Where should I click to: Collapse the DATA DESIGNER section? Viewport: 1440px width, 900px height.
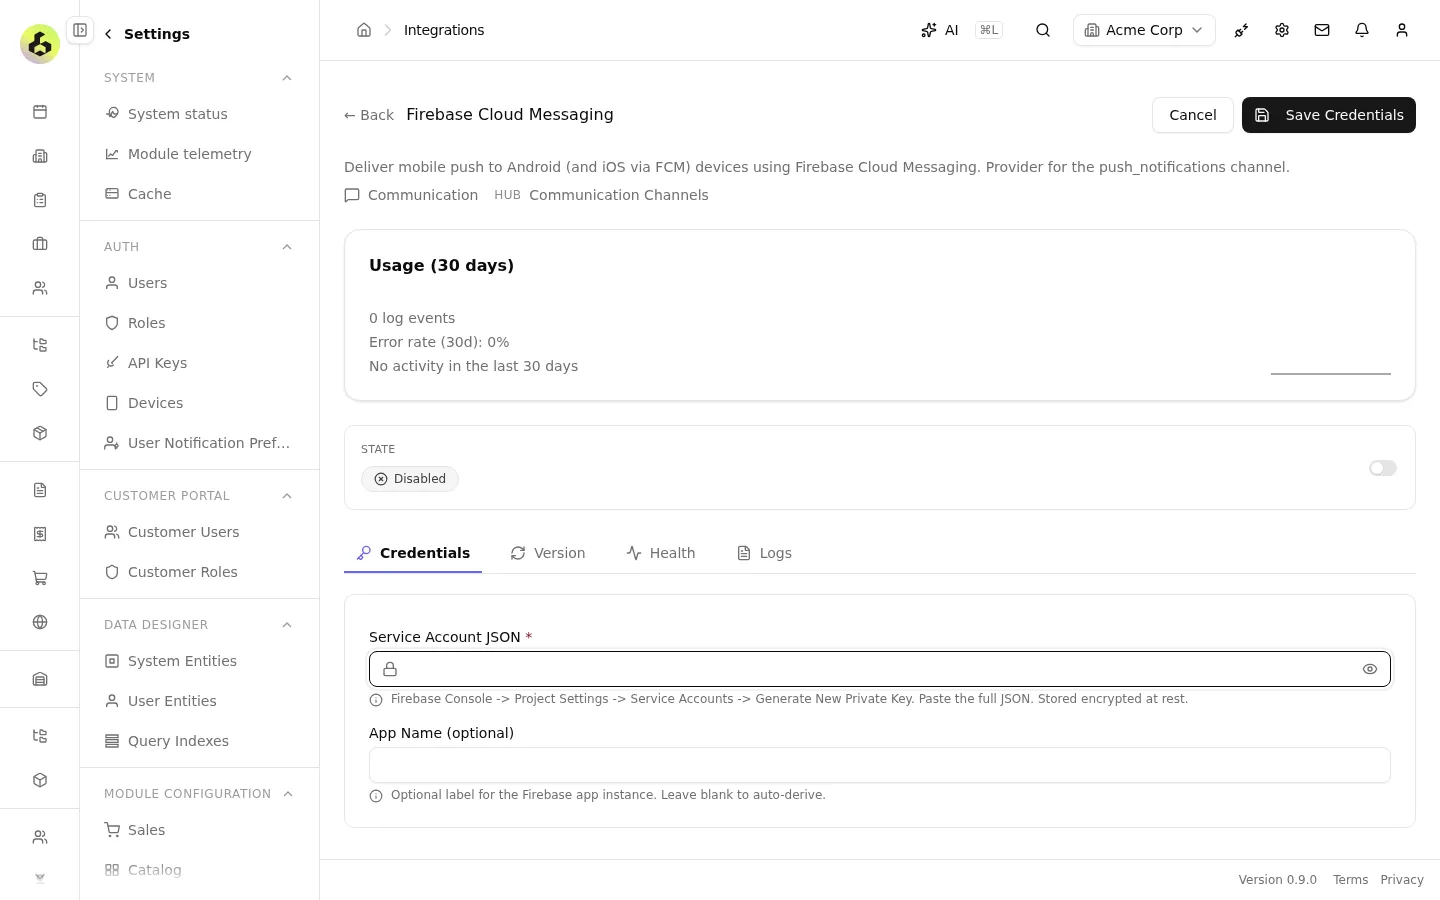click(287, 625)
